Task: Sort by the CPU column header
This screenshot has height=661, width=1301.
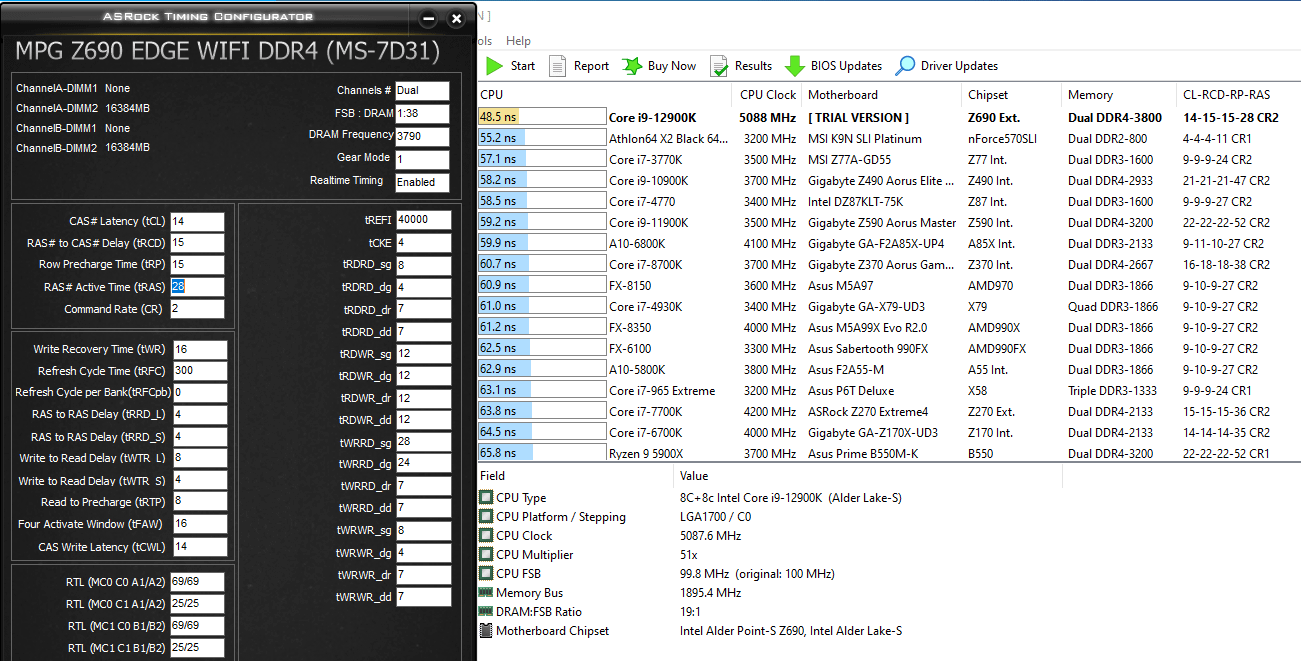Action: pos(605,95)
